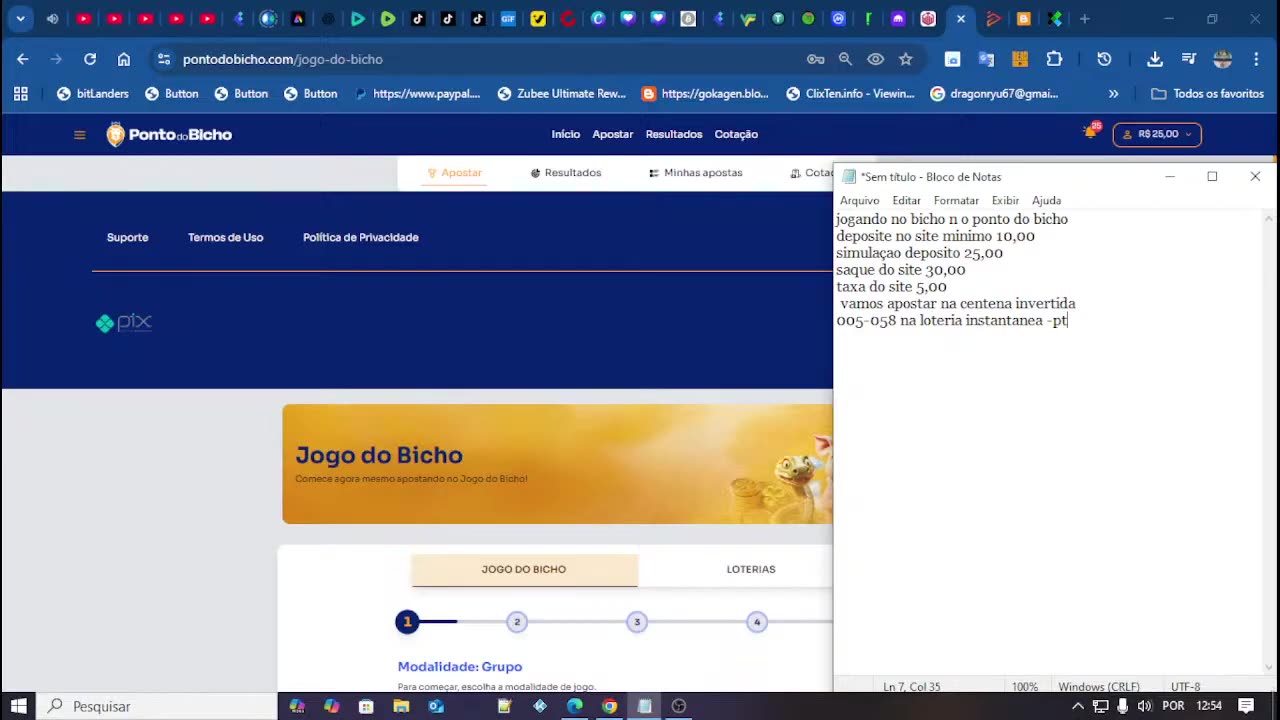The image size is (1280, 720).
Task: Go back in Chrome
Action: coord(23,59)
